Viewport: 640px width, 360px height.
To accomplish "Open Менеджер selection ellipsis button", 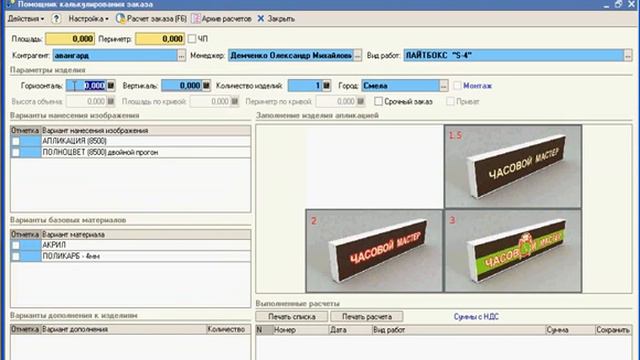I will coord(358,56).
